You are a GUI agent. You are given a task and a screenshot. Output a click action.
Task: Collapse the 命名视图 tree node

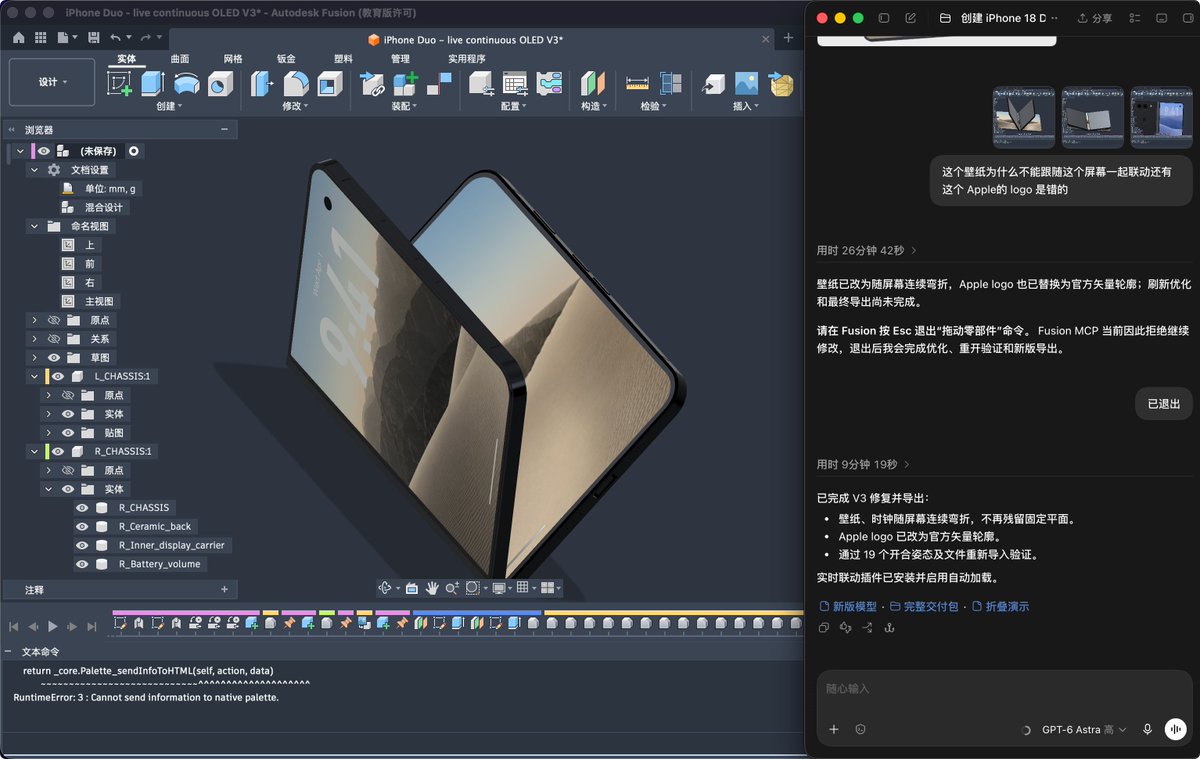(34, 227)
